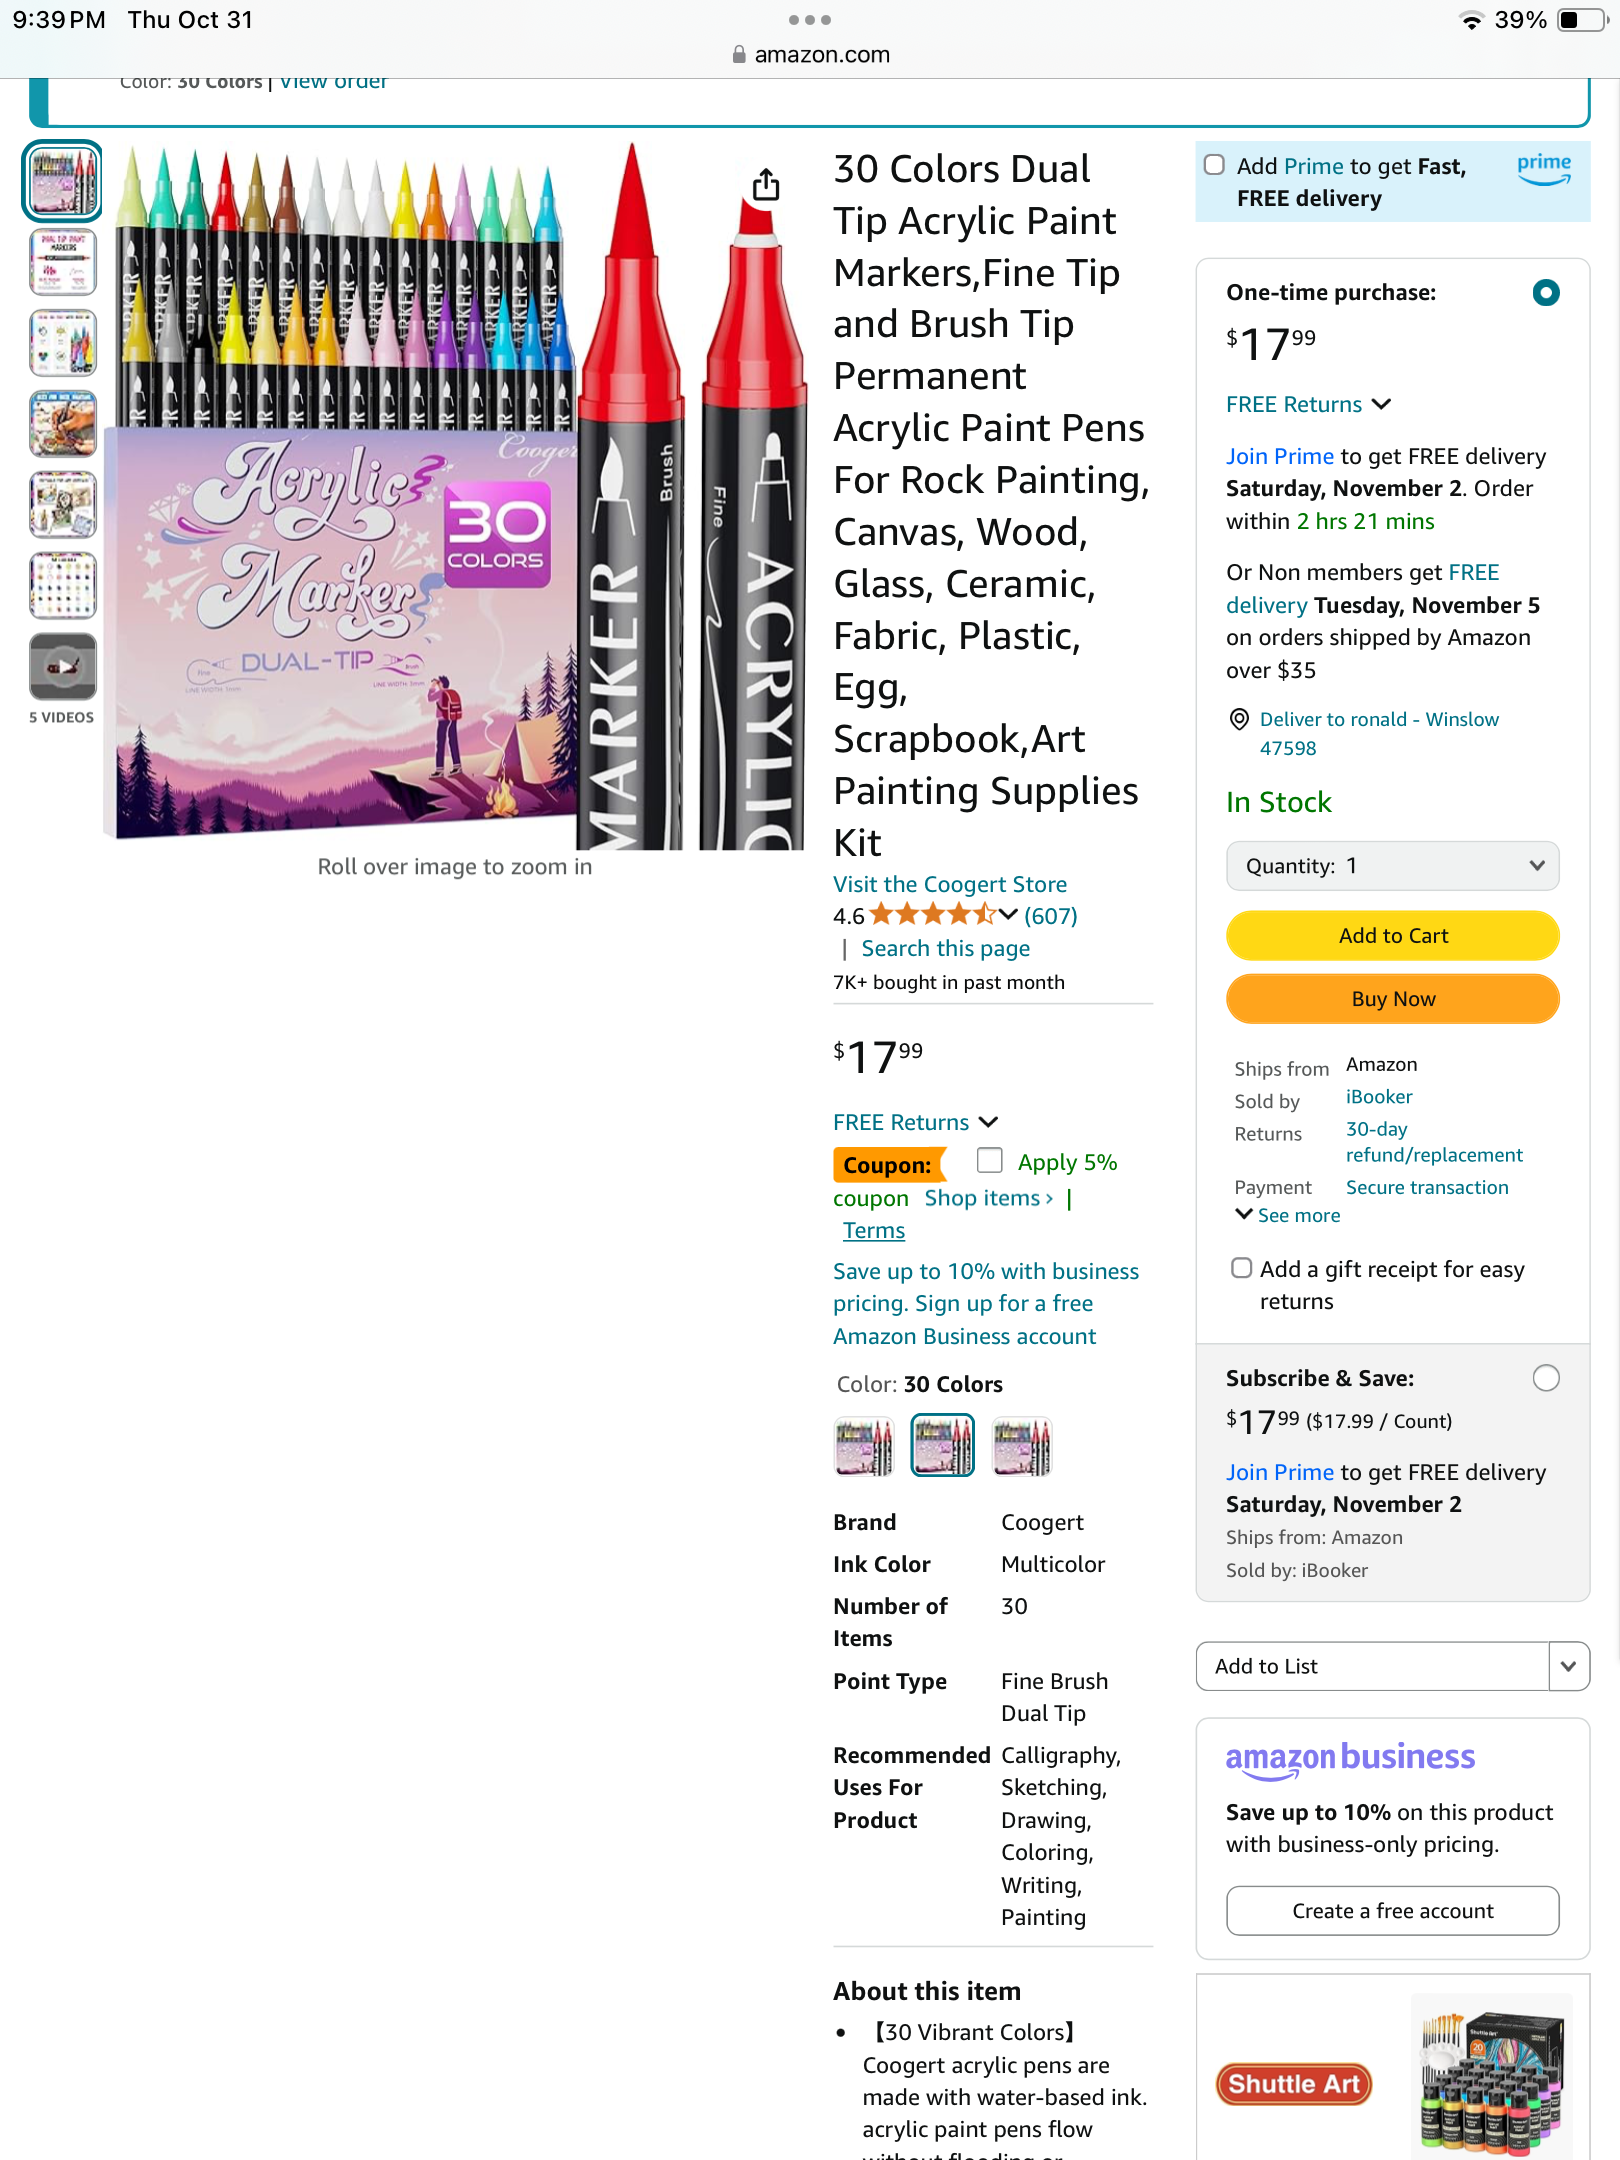Open the Quantity dropdown
The image size is (1620, 2160).
(x=1392, y=866)
